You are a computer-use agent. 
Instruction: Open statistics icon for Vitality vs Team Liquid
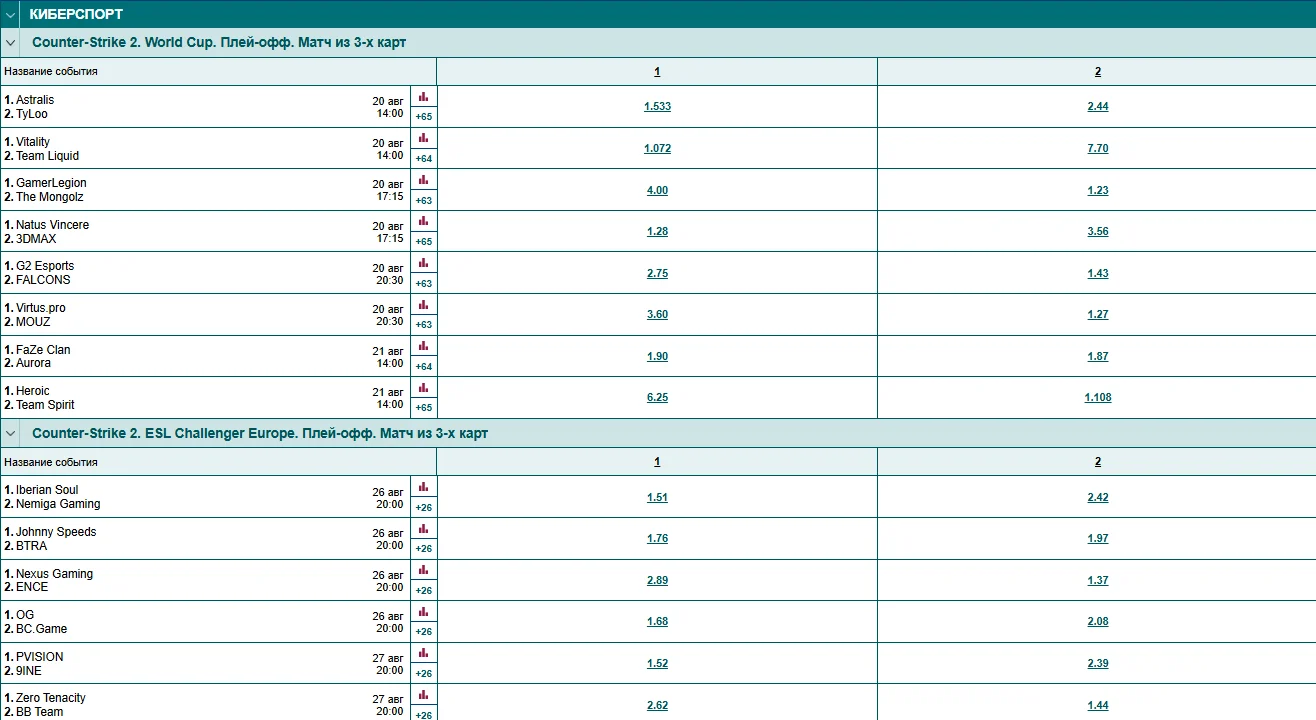pyautogui.click(x=423, y=139)
